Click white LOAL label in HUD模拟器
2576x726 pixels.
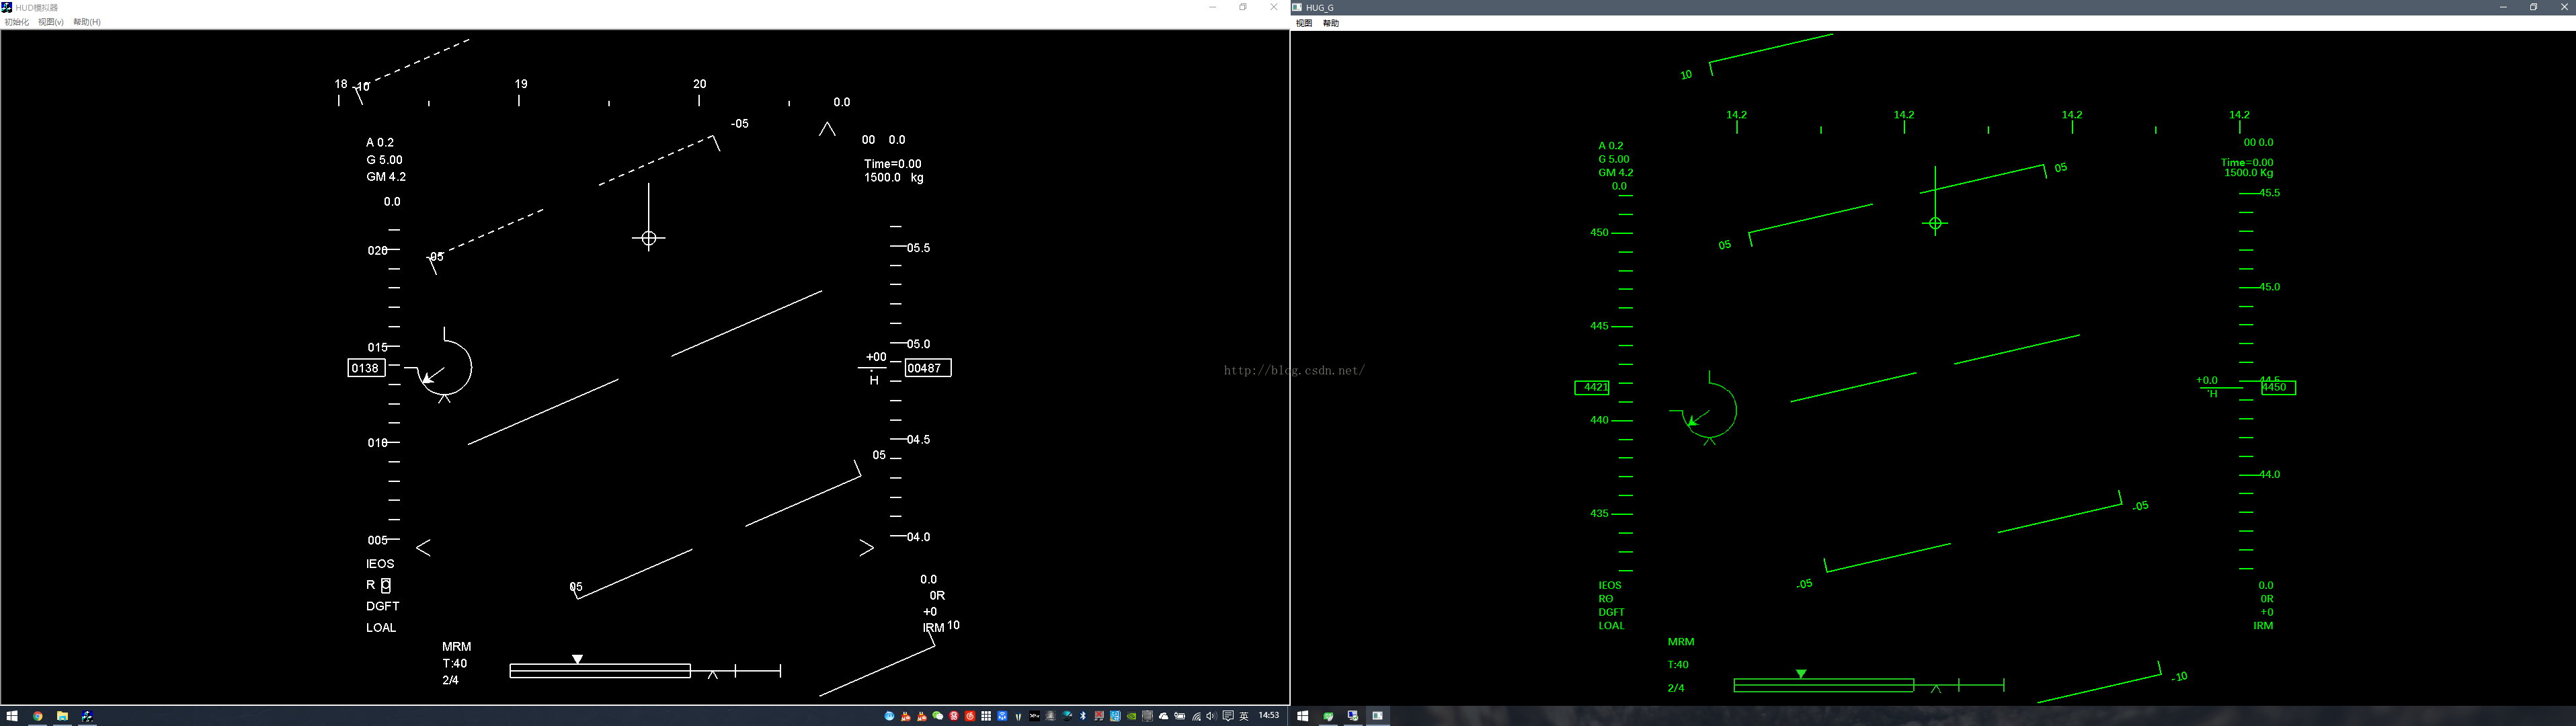point(381,628)
